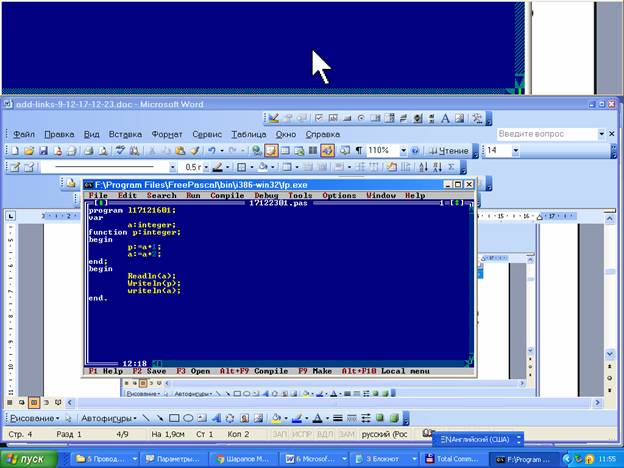Click F3 Open in FreePascal status line

(x=193, y=371)
